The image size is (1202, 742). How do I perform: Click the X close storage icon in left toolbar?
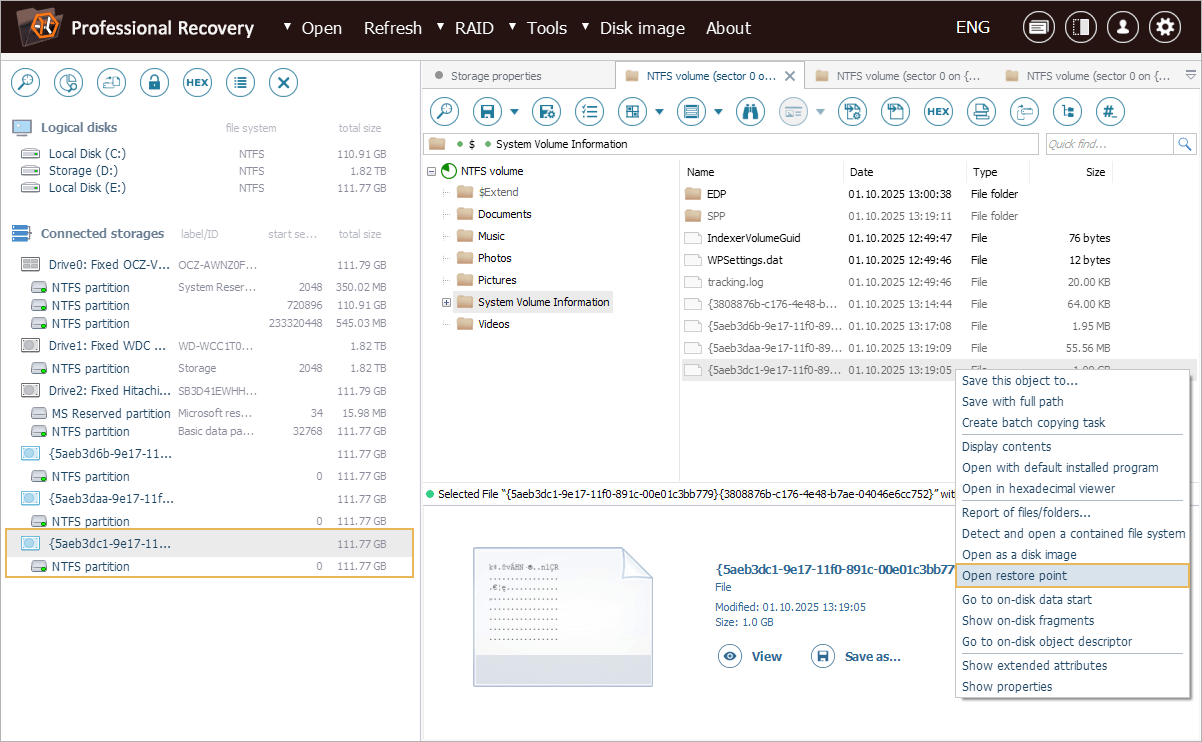[283, 83]
